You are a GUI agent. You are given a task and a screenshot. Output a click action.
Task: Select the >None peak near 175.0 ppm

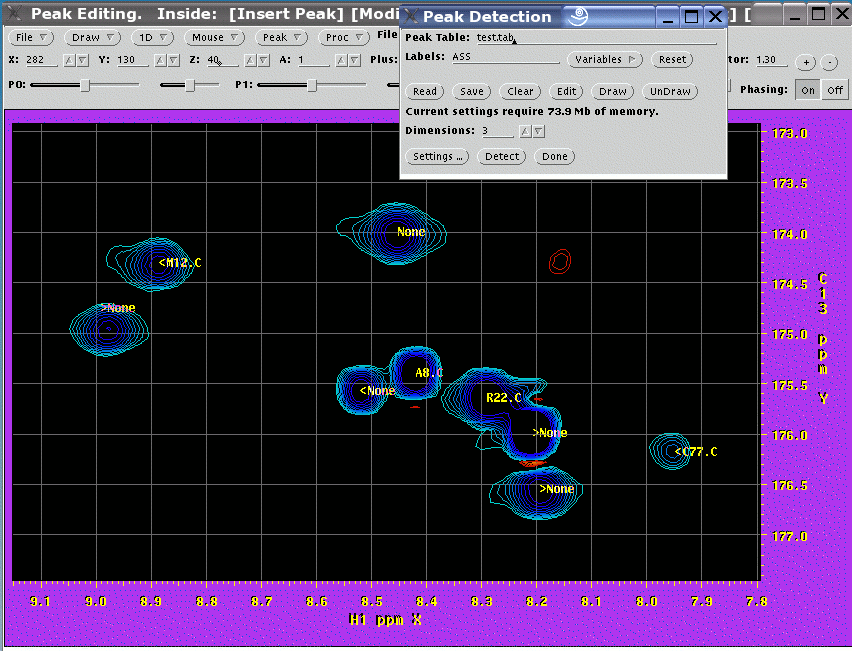118,308
